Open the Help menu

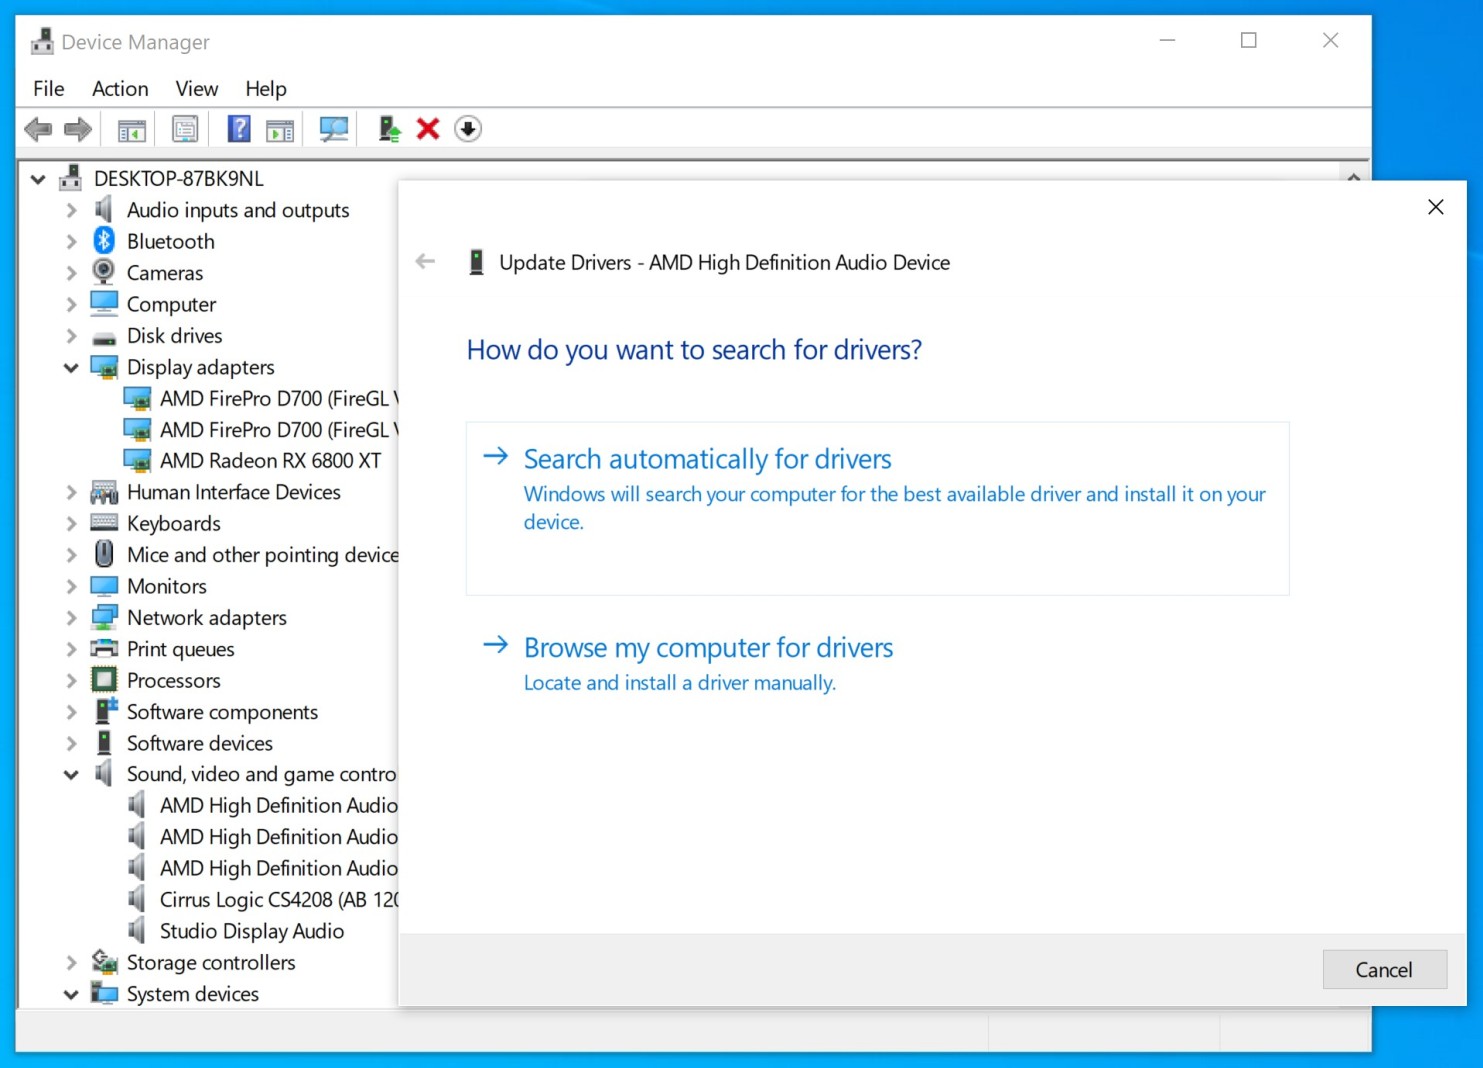tap(266, 88)
